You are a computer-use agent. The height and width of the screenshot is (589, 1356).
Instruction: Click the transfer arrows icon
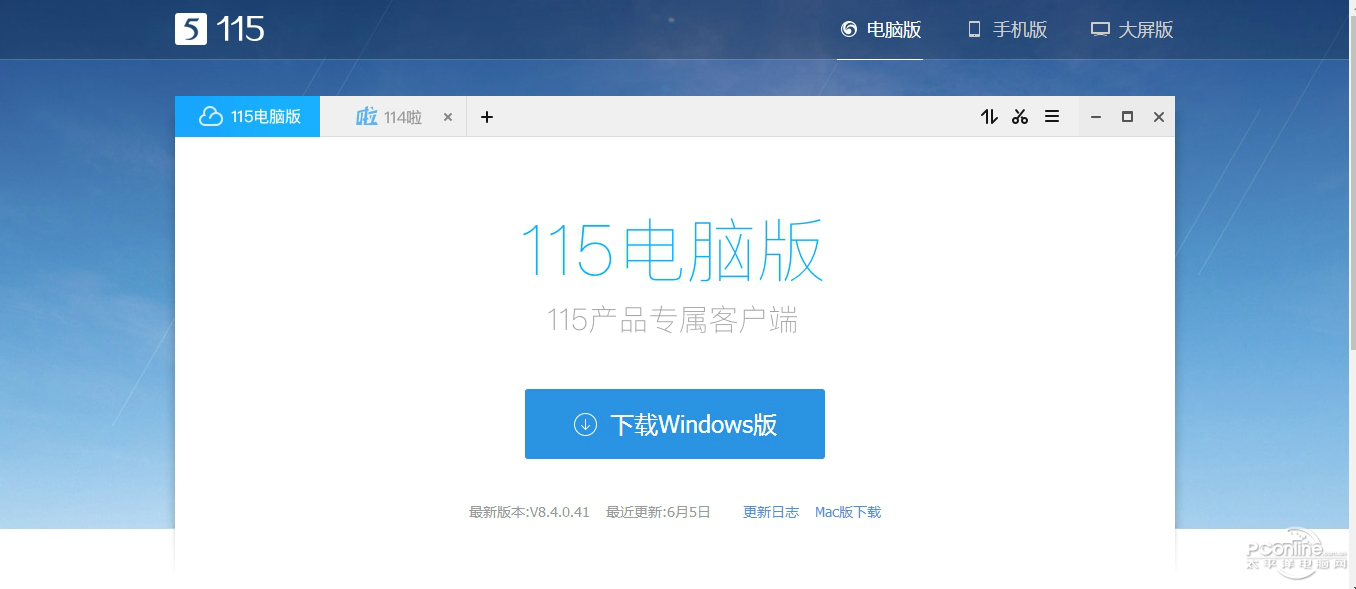point(989,117)
